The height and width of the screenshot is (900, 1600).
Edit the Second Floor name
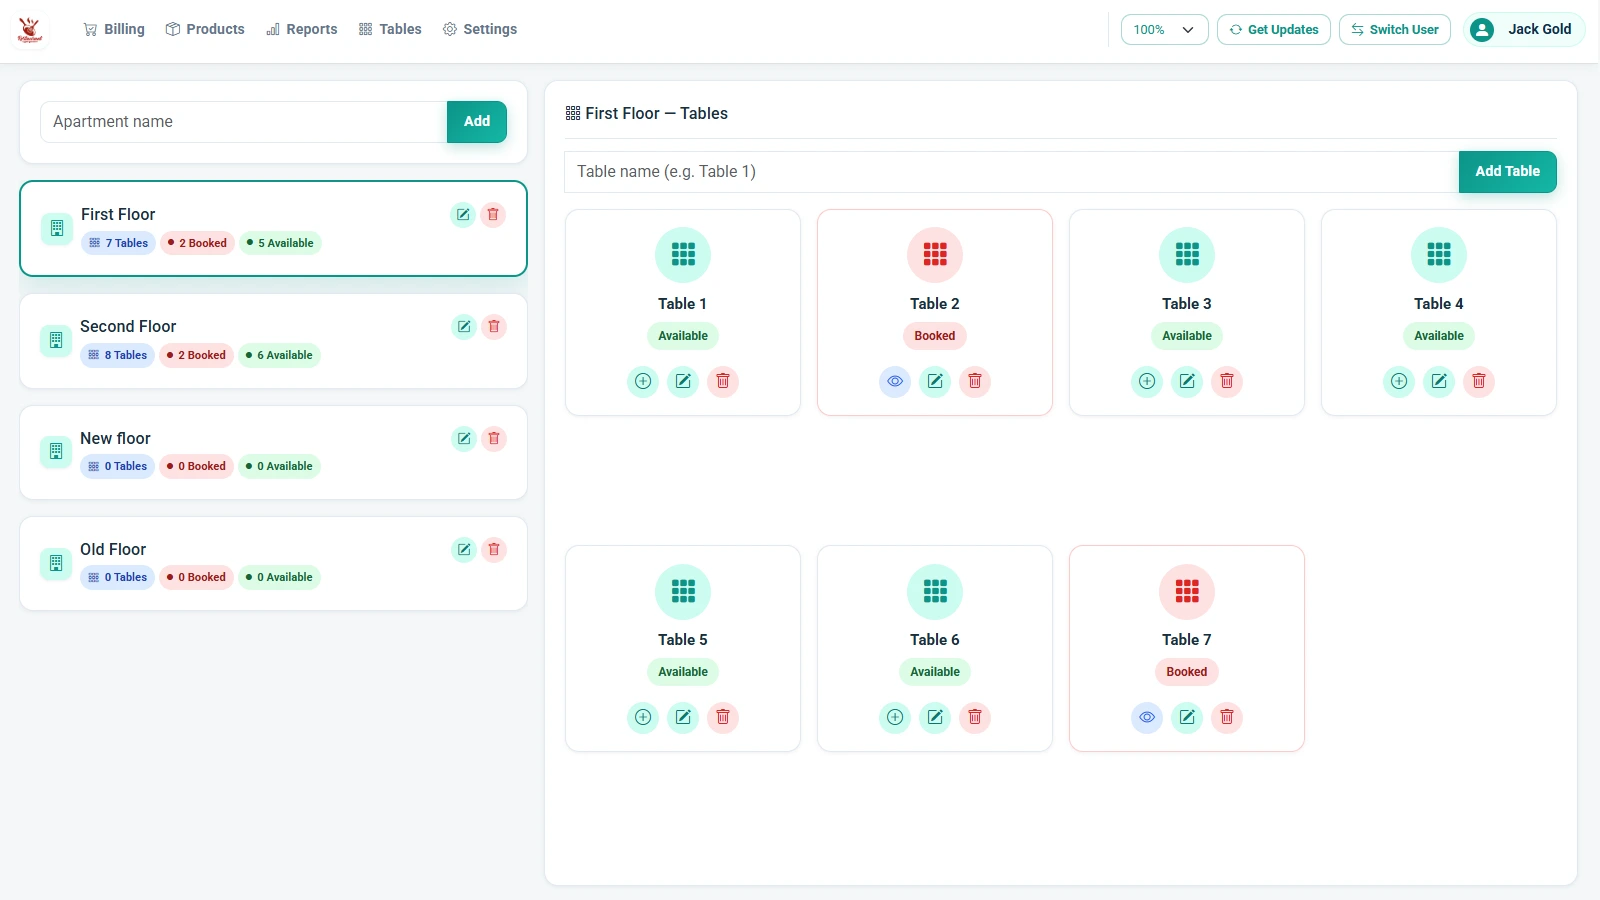(464, 326)
